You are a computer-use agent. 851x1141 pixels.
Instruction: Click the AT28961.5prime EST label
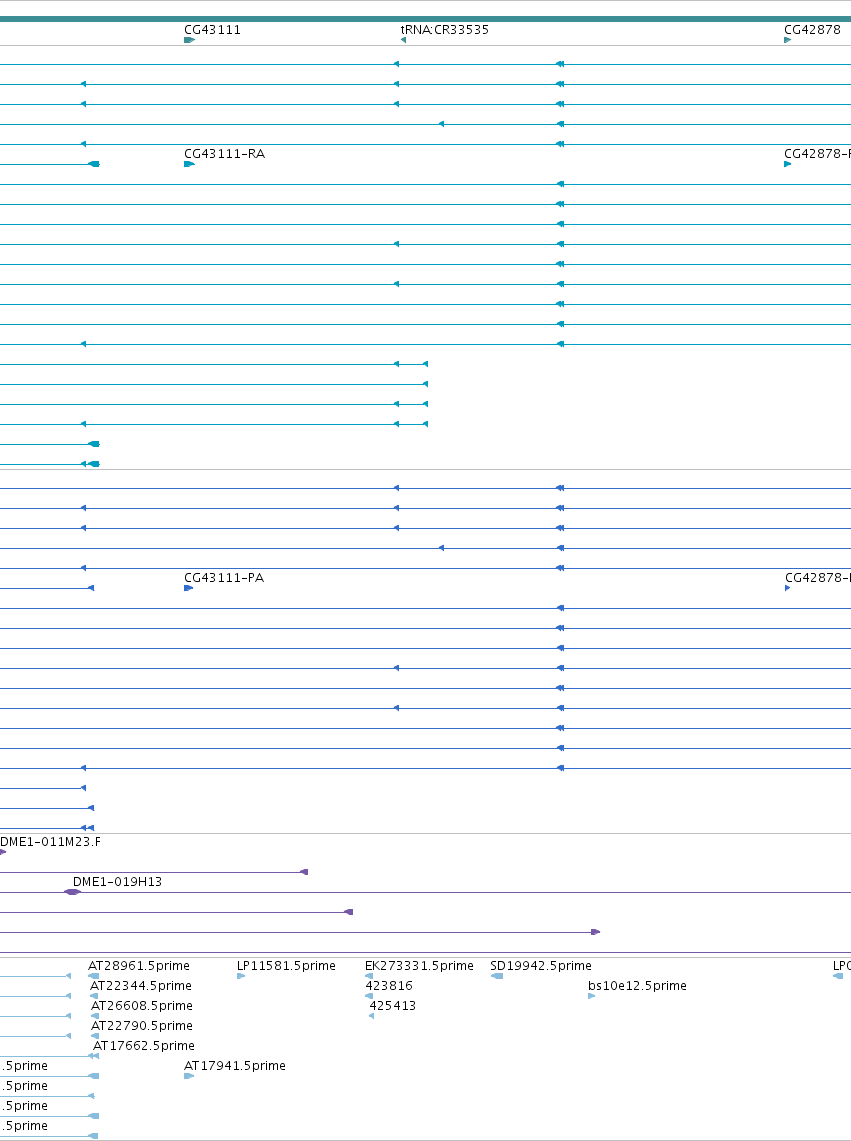coord(139,966)
